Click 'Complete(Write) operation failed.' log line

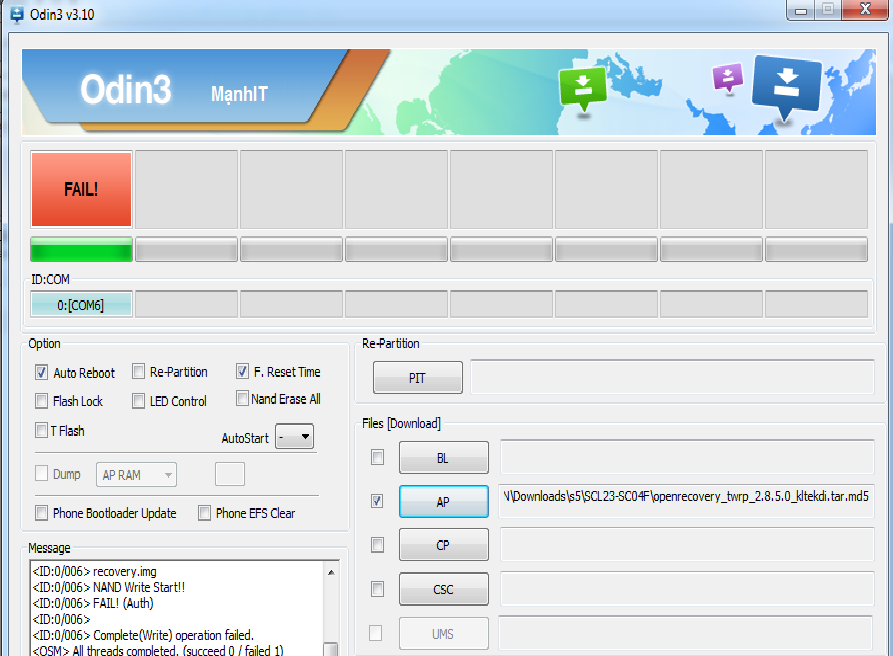coord(143,635)
